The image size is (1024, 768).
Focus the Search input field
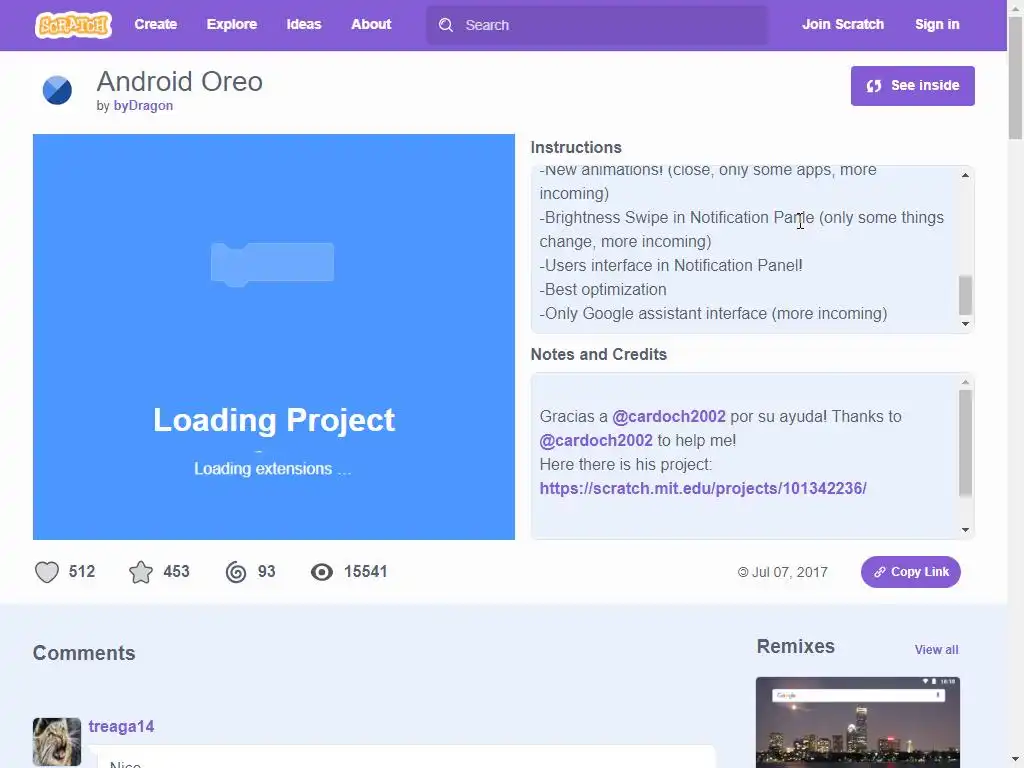pos(597,25)
